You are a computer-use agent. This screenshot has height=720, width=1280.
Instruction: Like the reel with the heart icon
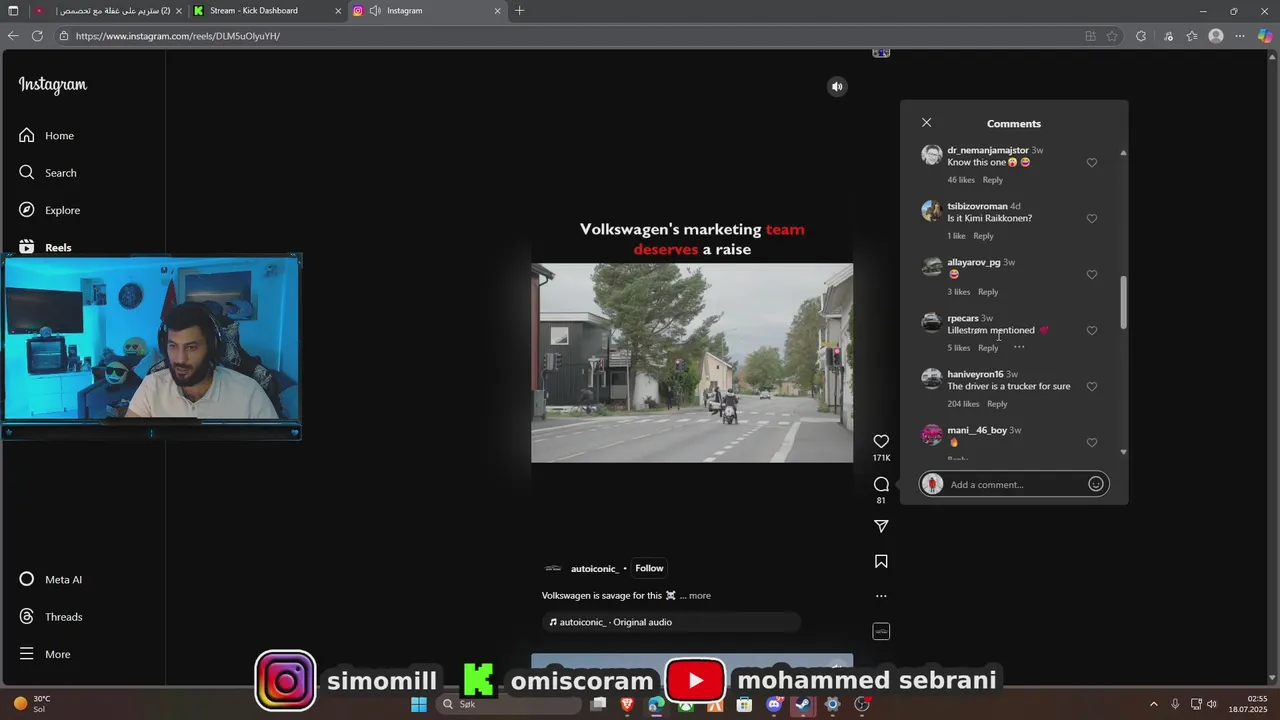[881, 441]
